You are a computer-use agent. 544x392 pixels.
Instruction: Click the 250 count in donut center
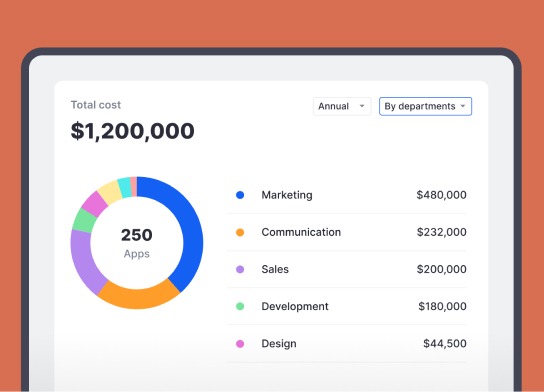pos(137,235)
